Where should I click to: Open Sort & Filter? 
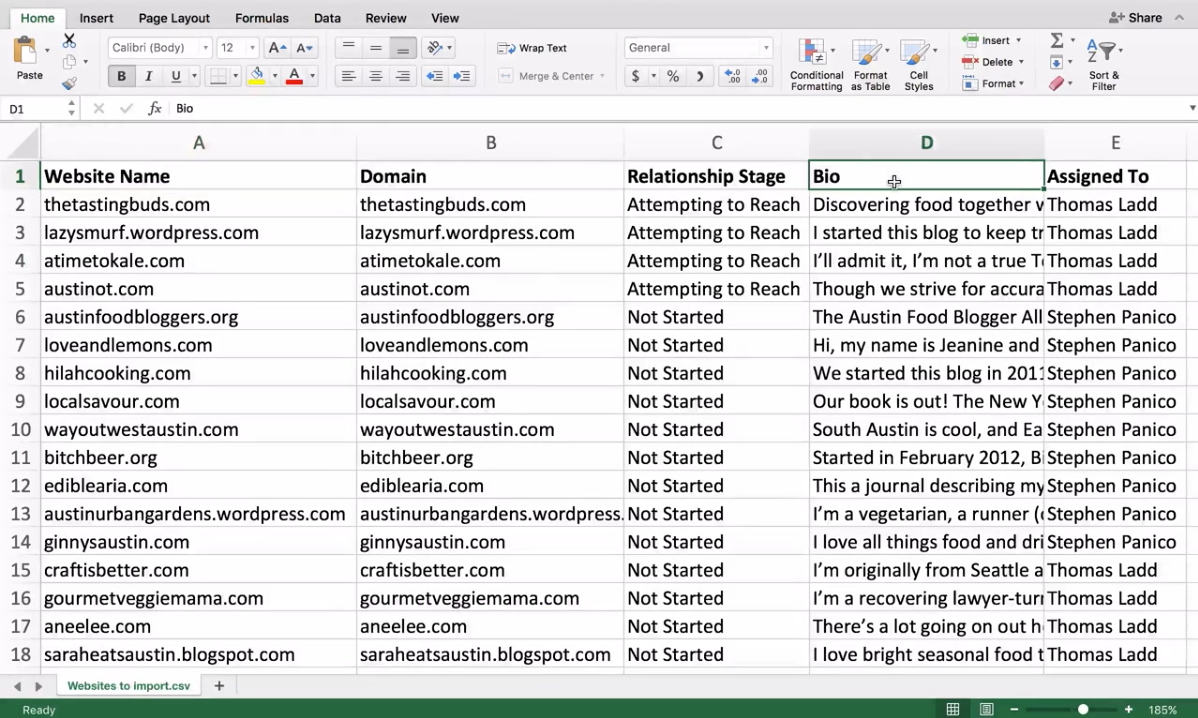click(1104, 63)
